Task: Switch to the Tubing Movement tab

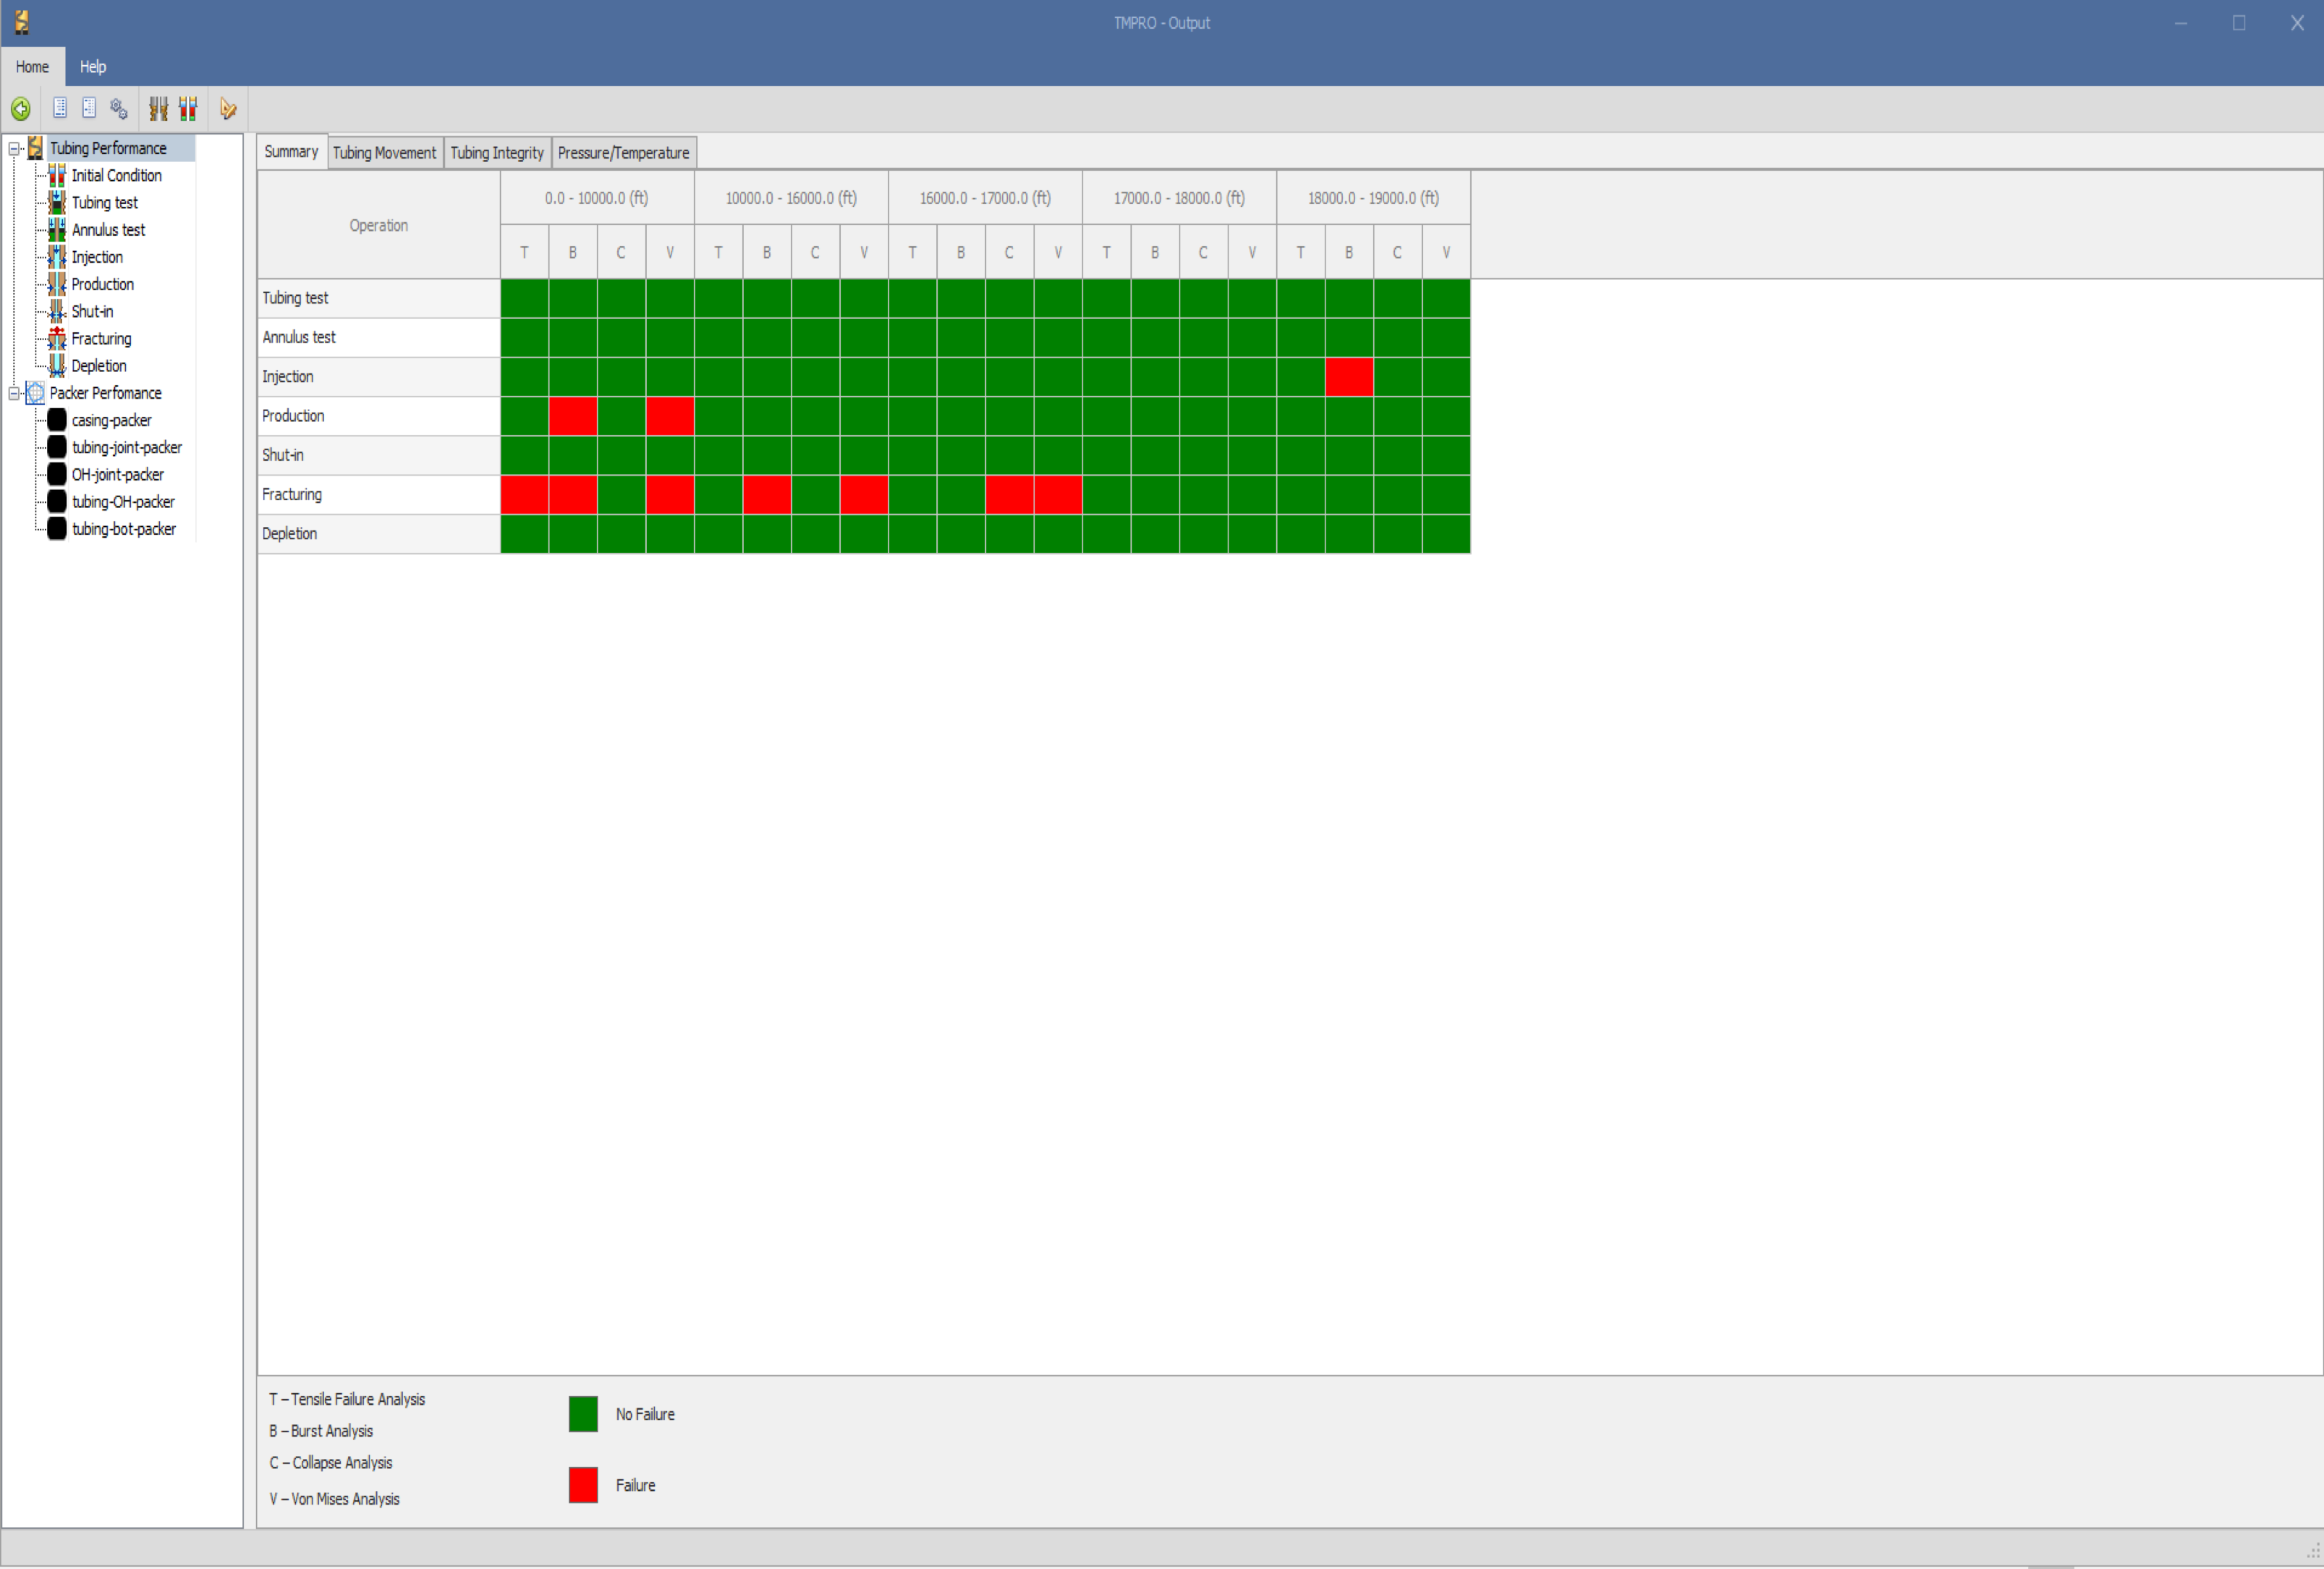Action: click(x=384, y=153)
